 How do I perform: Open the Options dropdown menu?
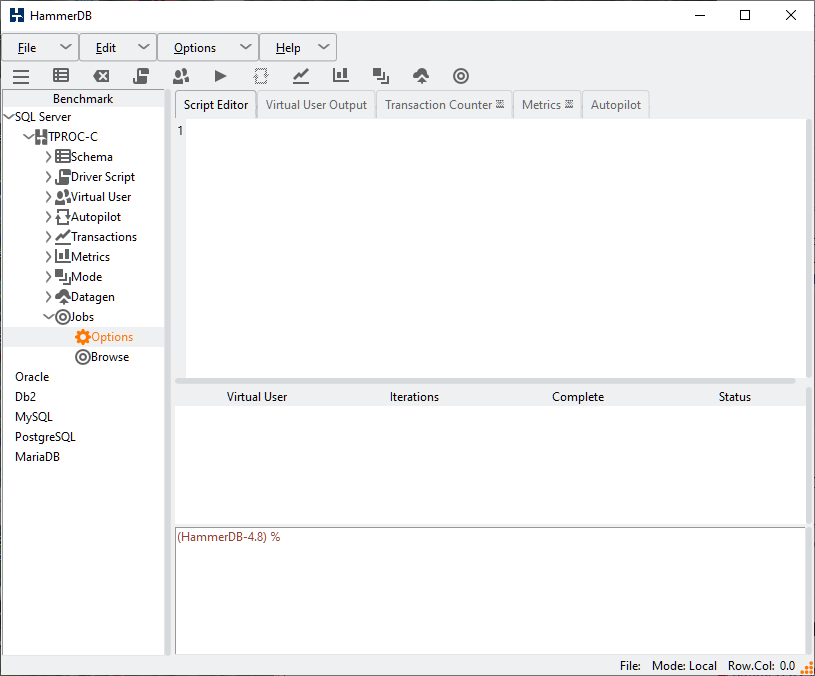[x=208, y=47]
